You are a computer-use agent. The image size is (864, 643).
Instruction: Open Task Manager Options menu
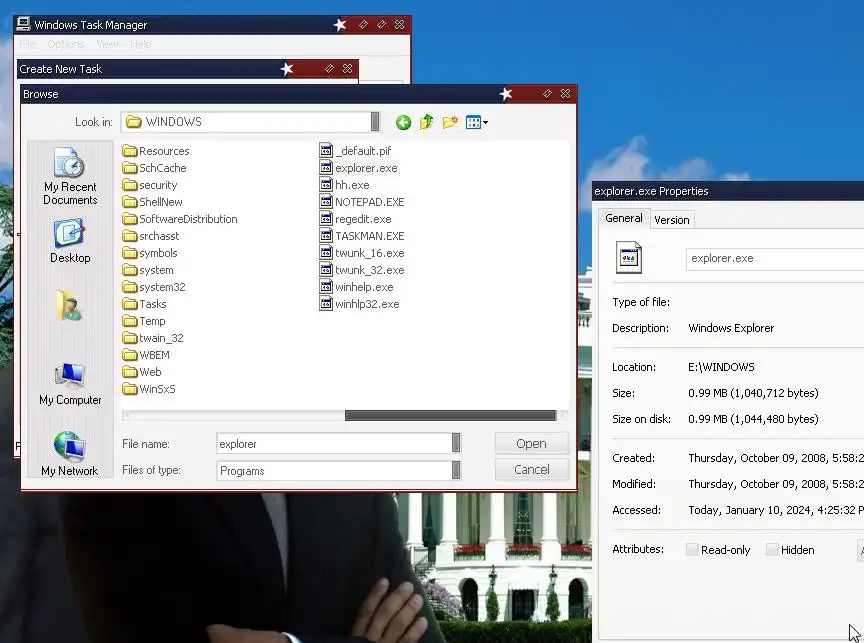click(x=66, y=44)
